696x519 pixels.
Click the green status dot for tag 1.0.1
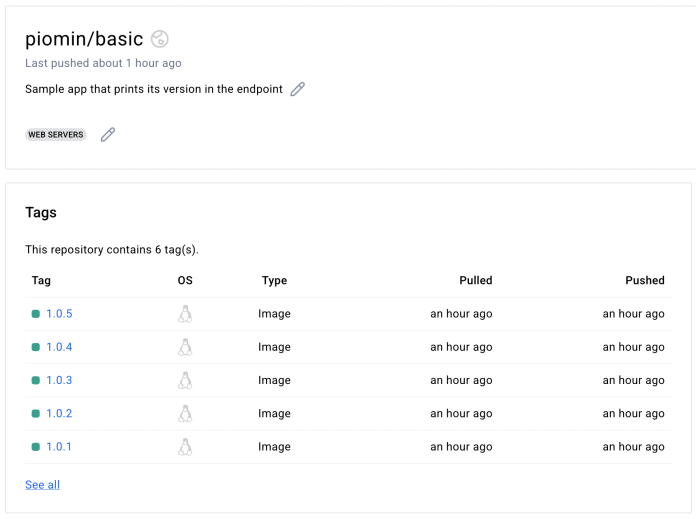[x=36, y=447]
